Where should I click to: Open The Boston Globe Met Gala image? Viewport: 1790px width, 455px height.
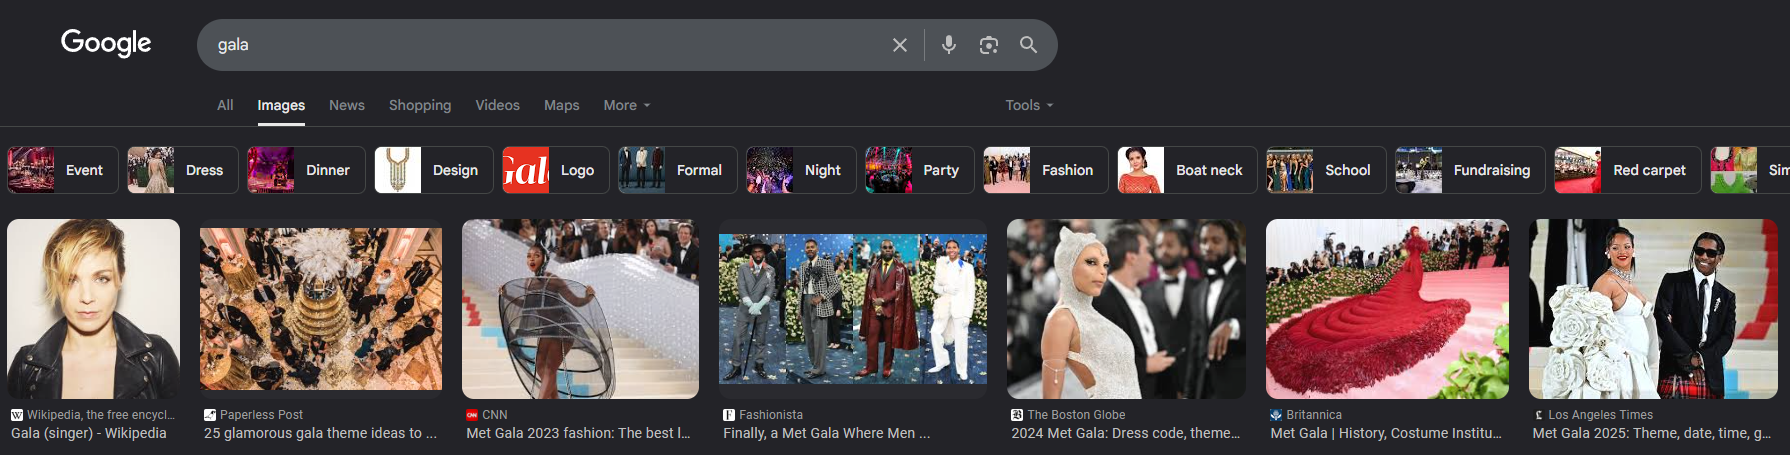click(1126, 309)
